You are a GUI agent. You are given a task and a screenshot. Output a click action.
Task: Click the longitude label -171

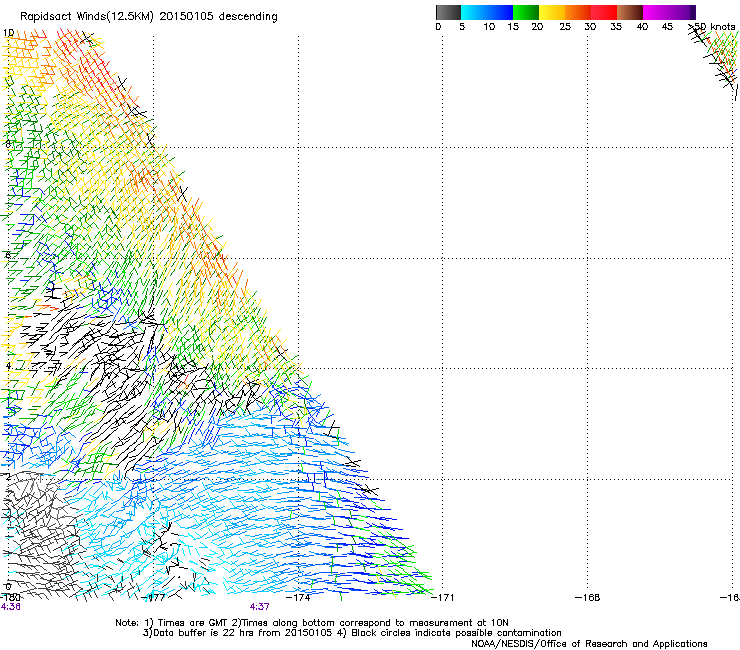click(x=443, y=598)
